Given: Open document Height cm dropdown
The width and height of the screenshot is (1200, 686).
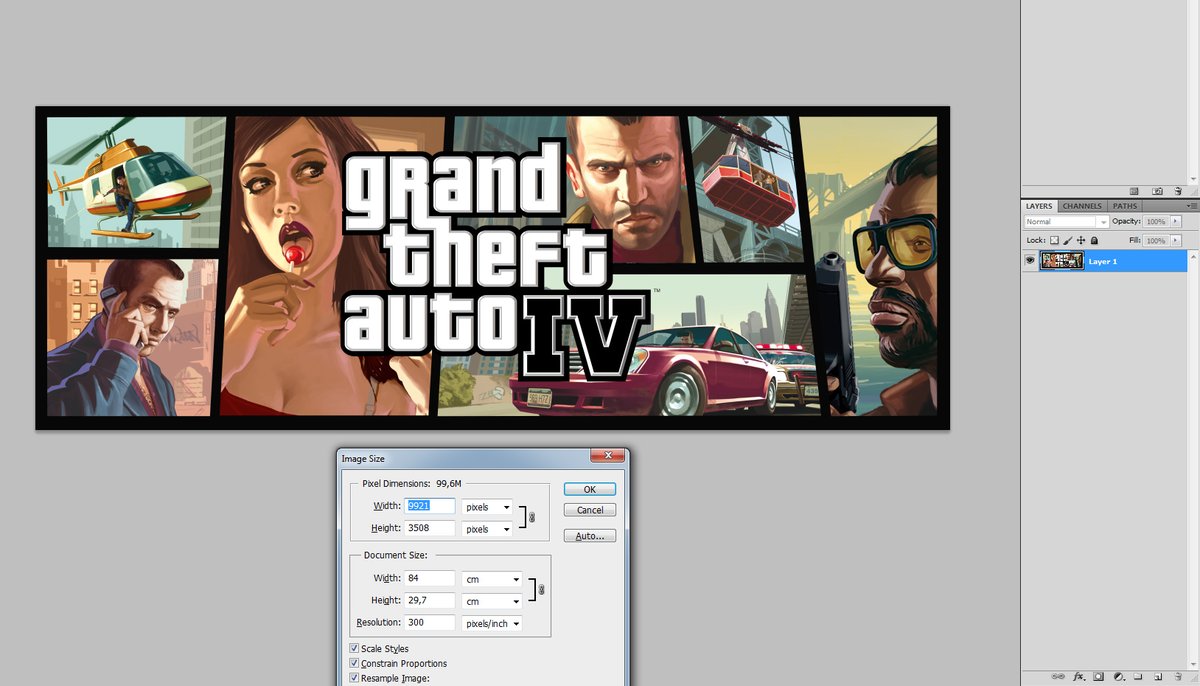Looking at the screenshot, I should 492,601.
